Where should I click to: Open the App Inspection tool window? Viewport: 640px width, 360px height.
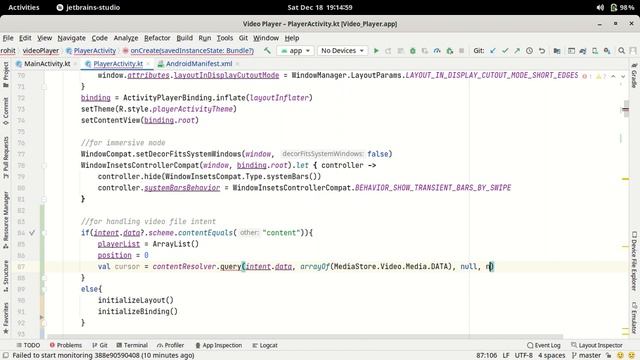(x=218, y=345)
